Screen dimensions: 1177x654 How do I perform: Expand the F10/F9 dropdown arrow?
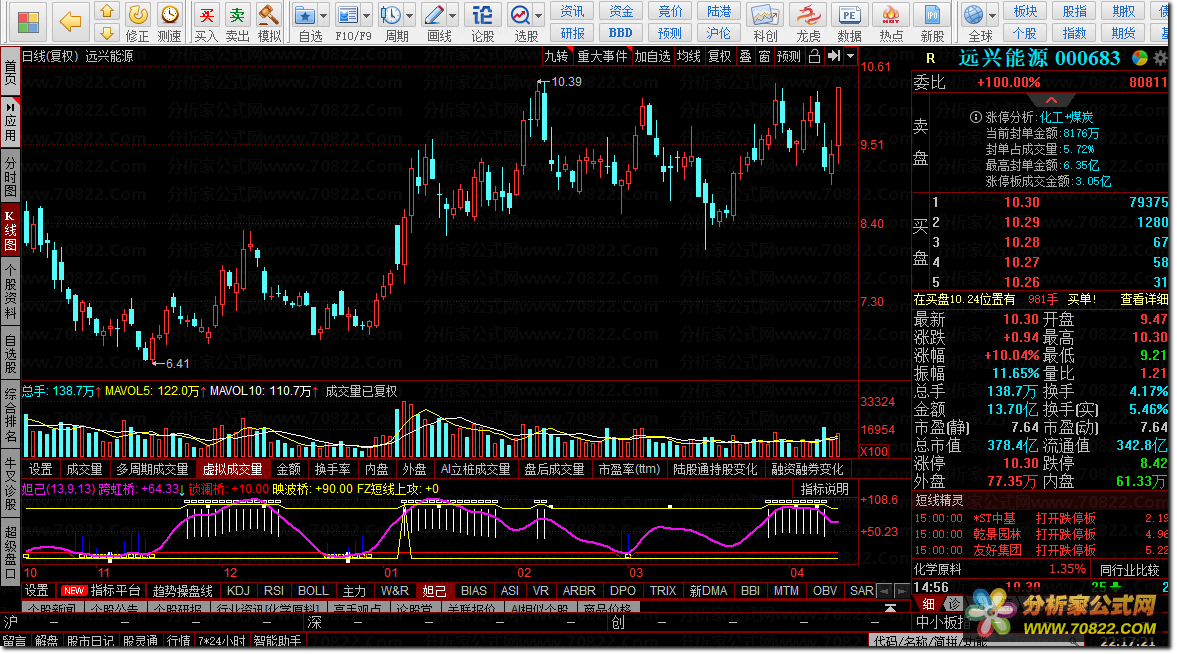point(367,16)
